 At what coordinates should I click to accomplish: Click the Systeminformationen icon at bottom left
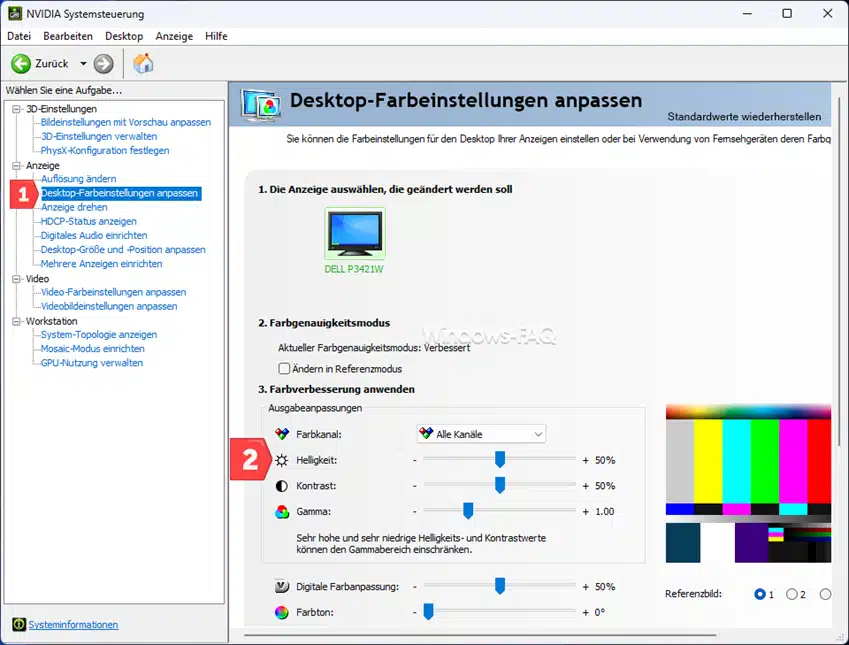pyautogui.click(x=19, y=624)
